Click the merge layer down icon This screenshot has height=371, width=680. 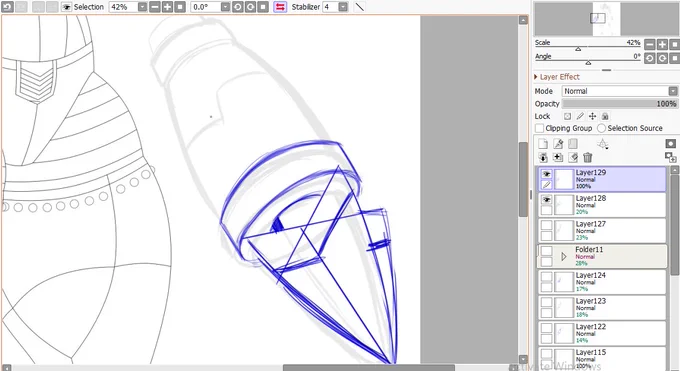coord(558,157)
